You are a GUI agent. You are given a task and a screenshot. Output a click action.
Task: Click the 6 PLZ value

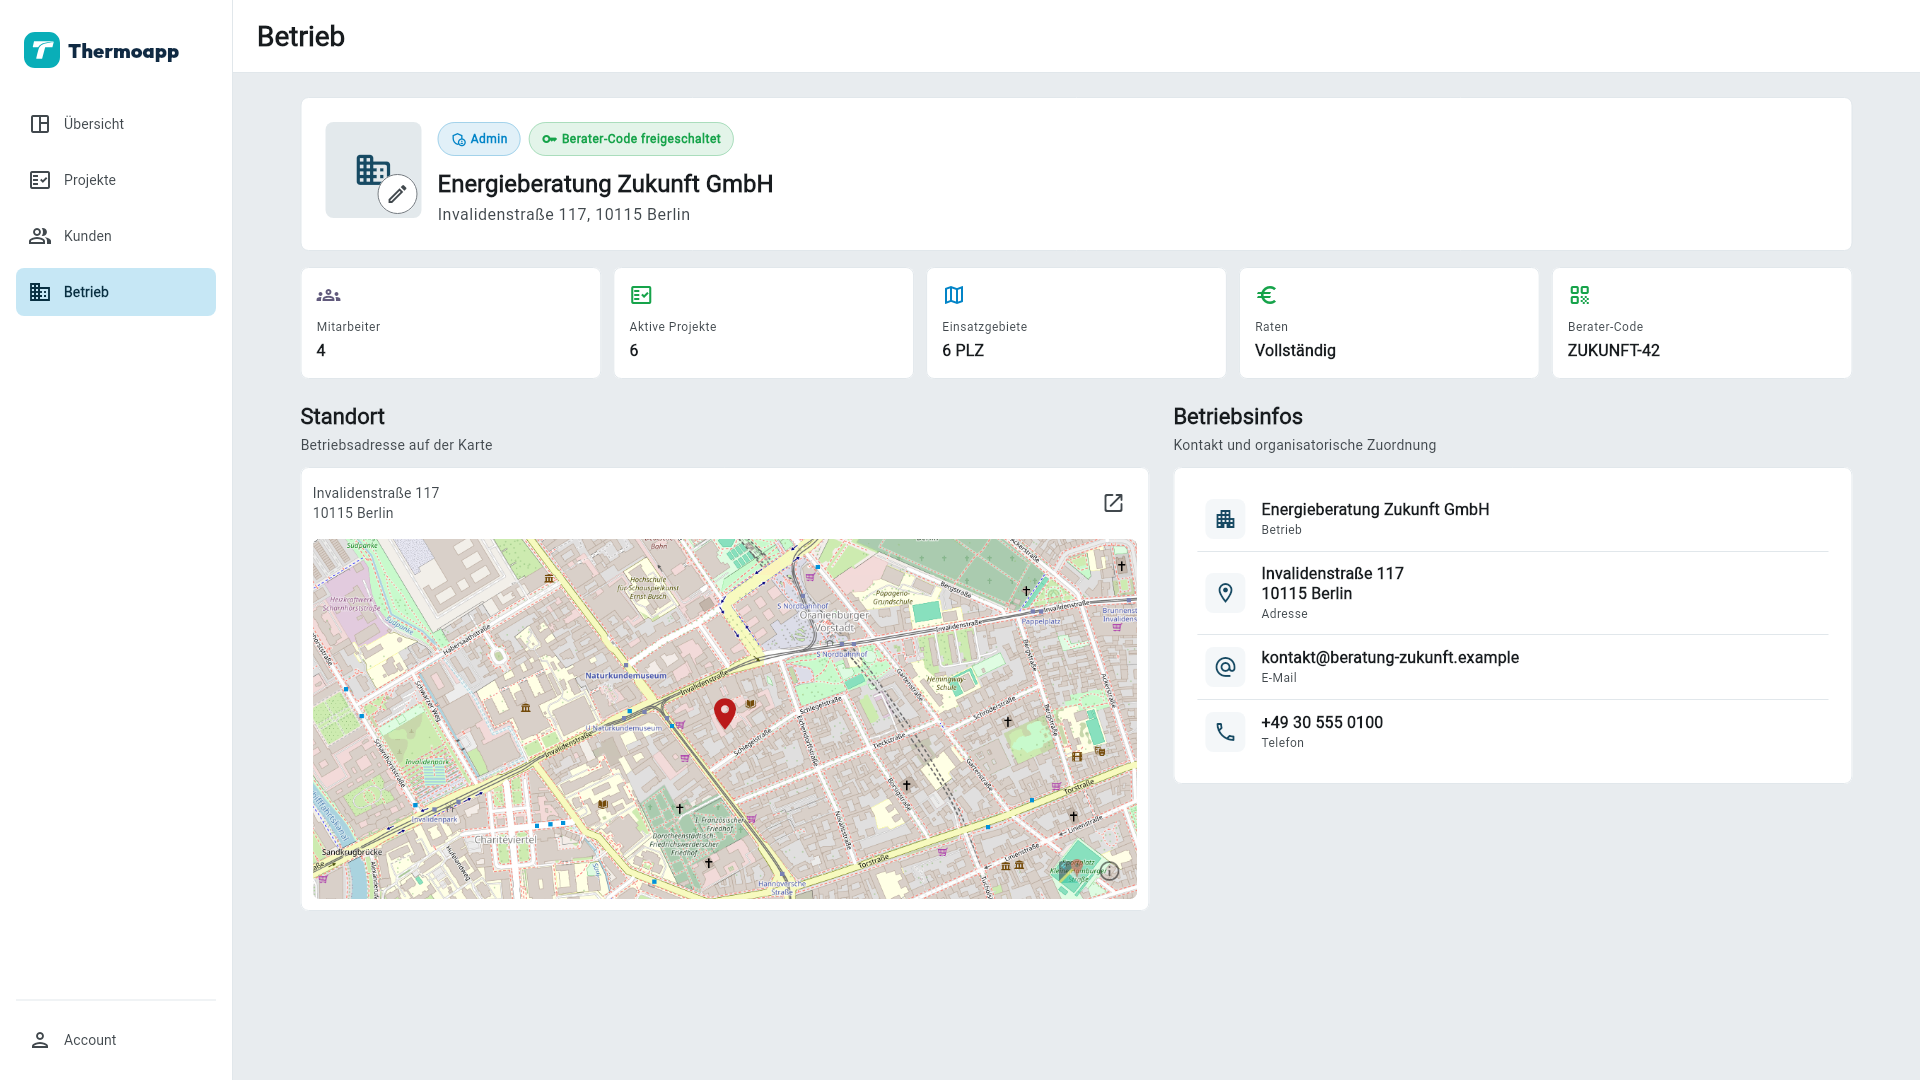pyautogui.click(x=963, y=351)
